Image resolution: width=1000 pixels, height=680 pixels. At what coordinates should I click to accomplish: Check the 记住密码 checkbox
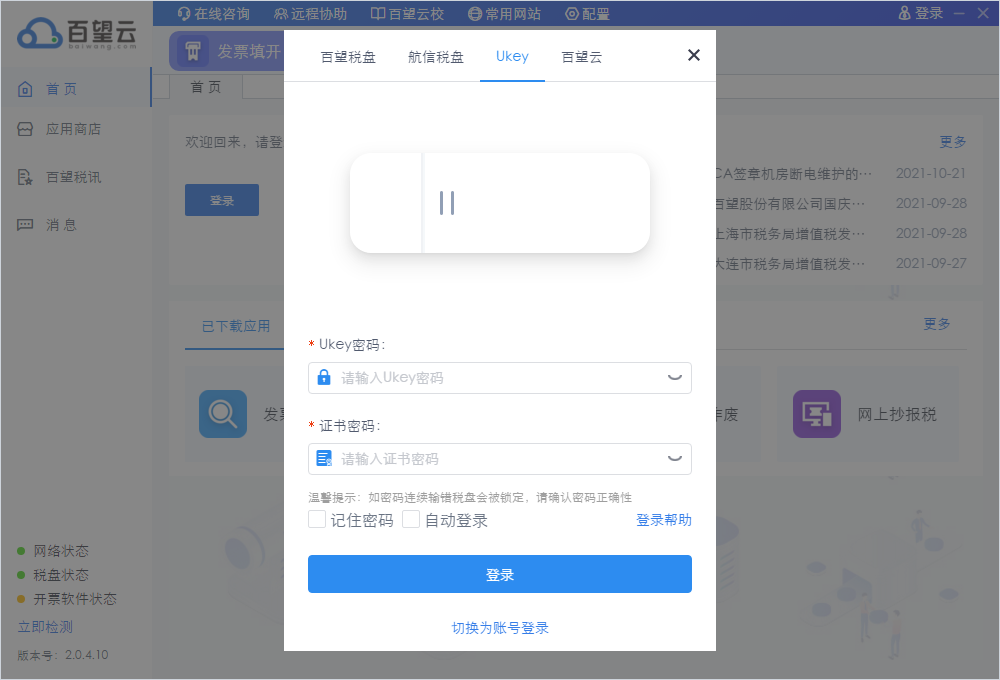pos(317,519)
